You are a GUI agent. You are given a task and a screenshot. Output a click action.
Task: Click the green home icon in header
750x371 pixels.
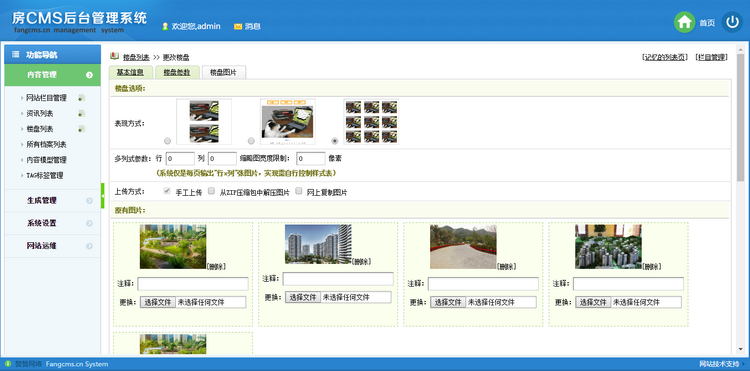click(x=684, y=22)
